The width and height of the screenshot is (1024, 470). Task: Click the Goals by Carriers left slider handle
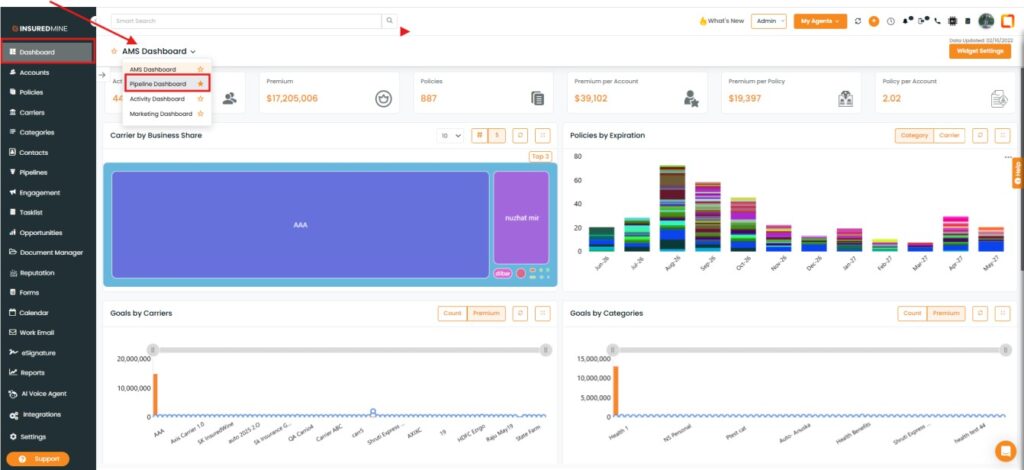click(153, 350)
